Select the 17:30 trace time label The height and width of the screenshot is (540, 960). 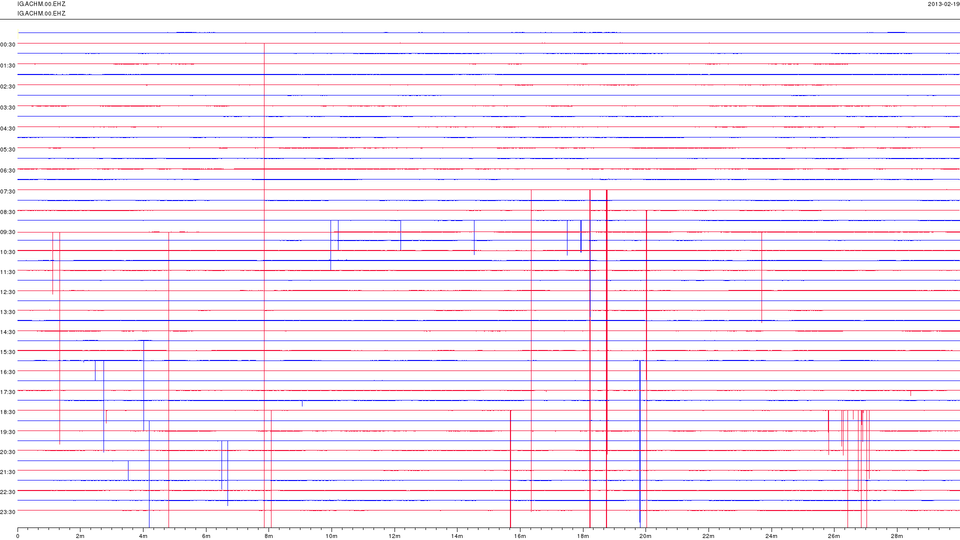(7, 392)
